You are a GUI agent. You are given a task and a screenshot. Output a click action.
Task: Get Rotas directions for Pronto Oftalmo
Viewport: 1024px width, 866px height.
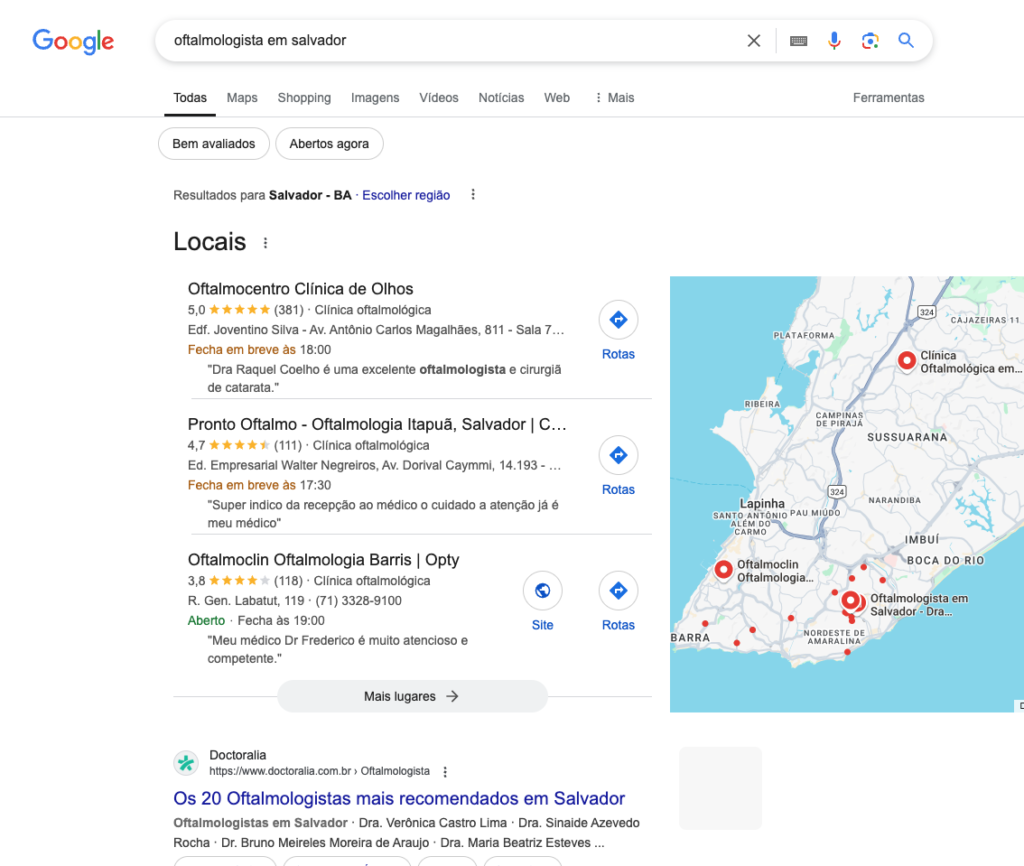pyautogui.click(x=618, y=466)
